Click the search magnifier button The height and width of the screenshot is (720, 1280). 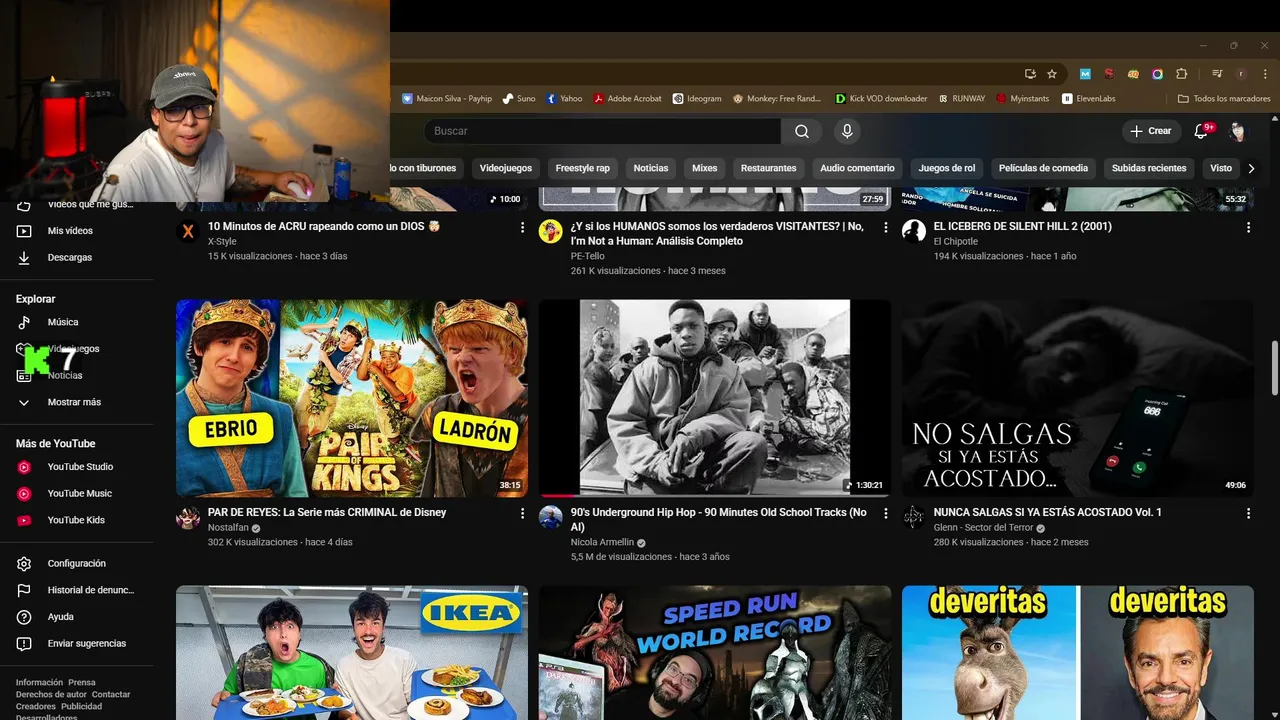coord(801,131)
